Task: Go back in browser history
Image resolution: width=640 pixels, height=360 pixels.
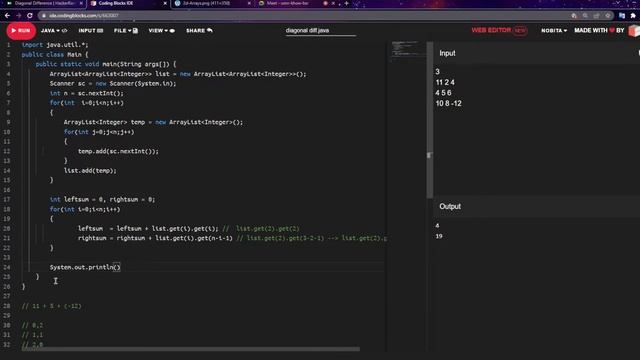Action: [x=7, y=16]
